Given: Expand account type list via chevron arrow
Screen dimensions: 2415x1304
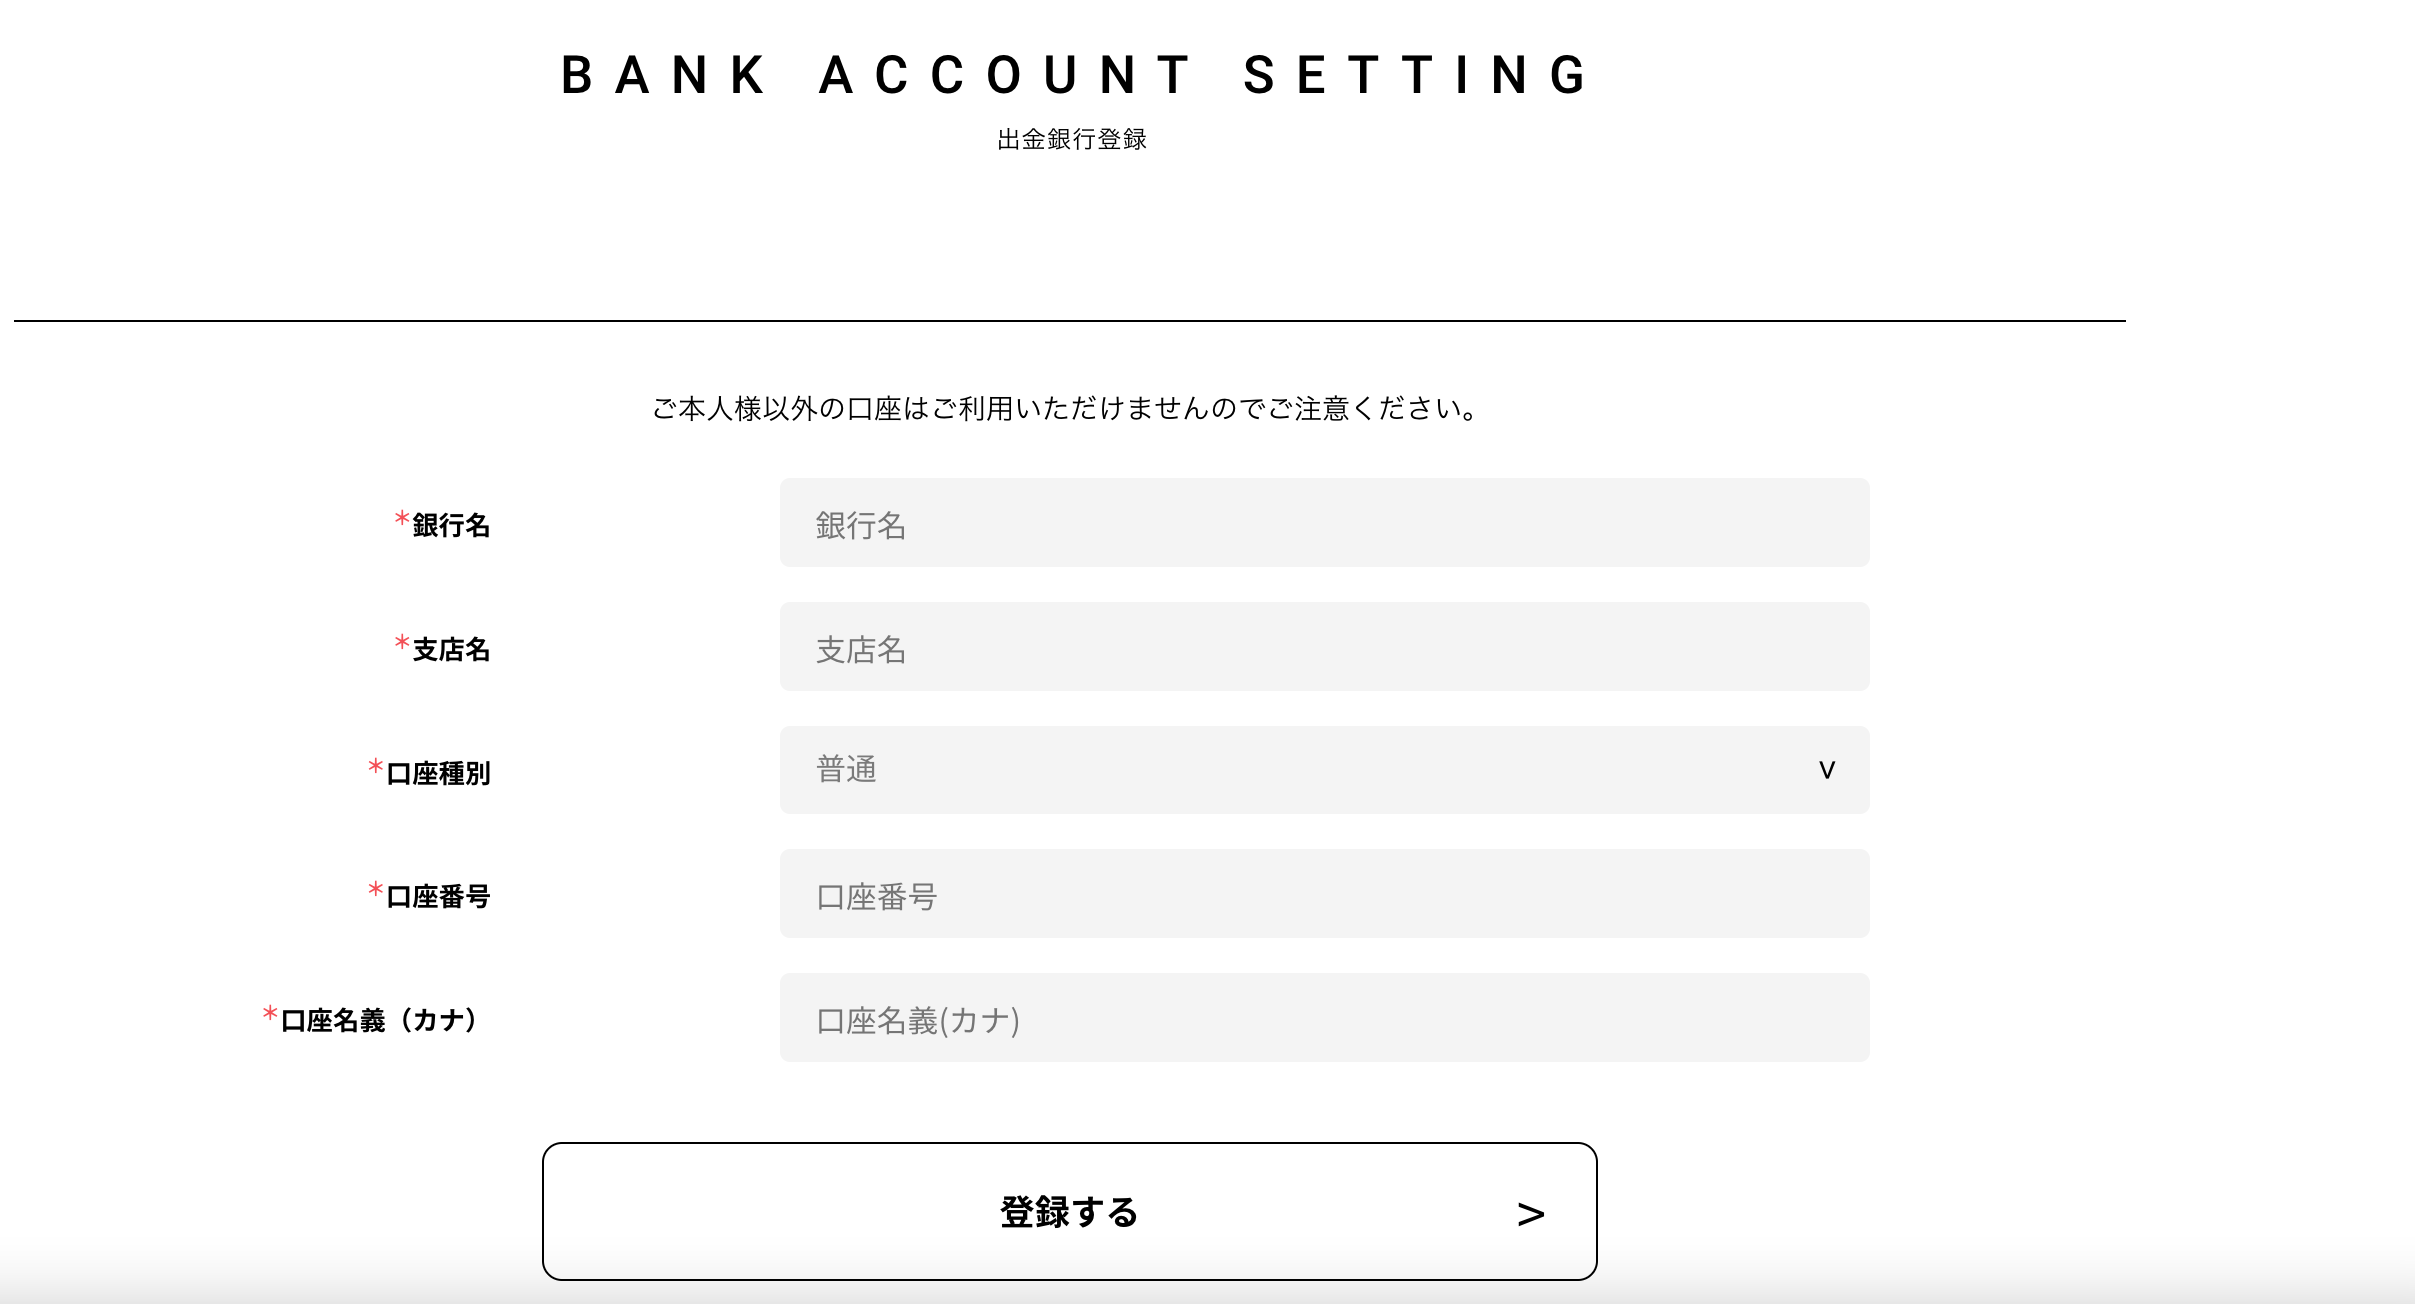Looking at the screenshot, I should point(1826,770).
